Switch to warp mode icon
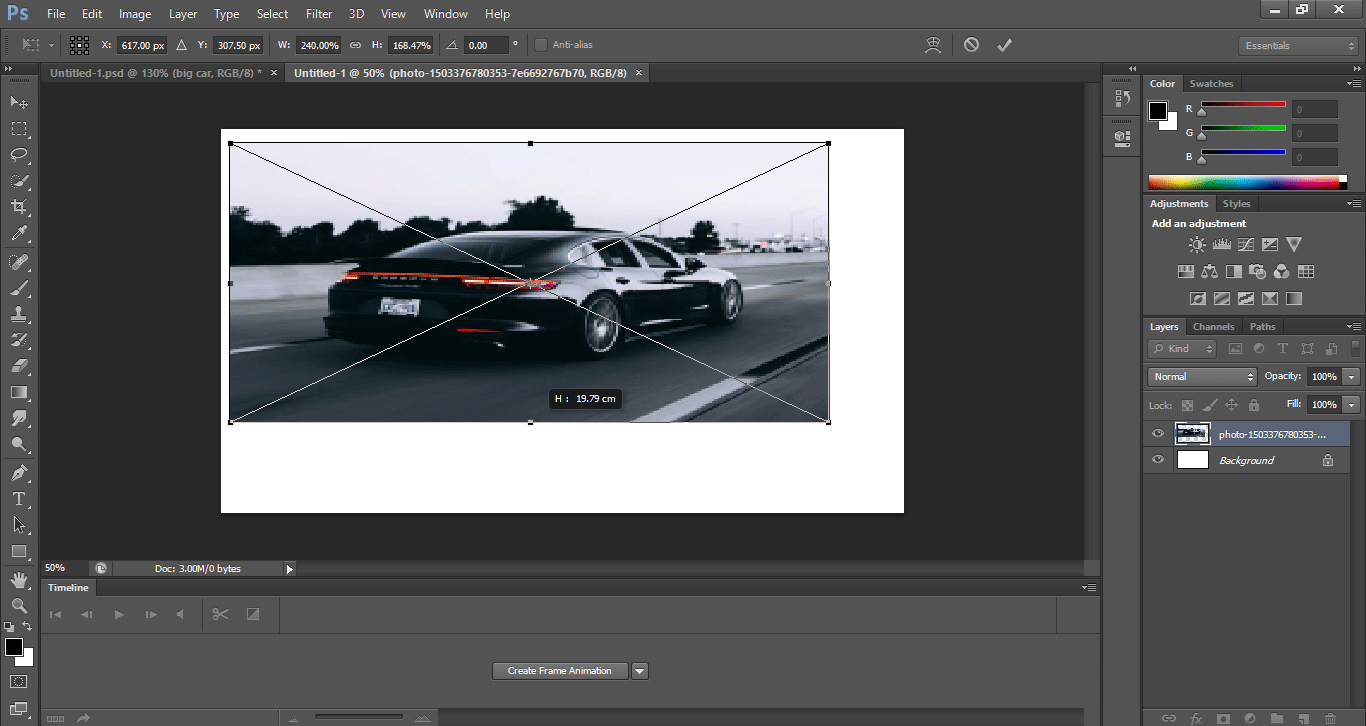 [x=934, y=45]
